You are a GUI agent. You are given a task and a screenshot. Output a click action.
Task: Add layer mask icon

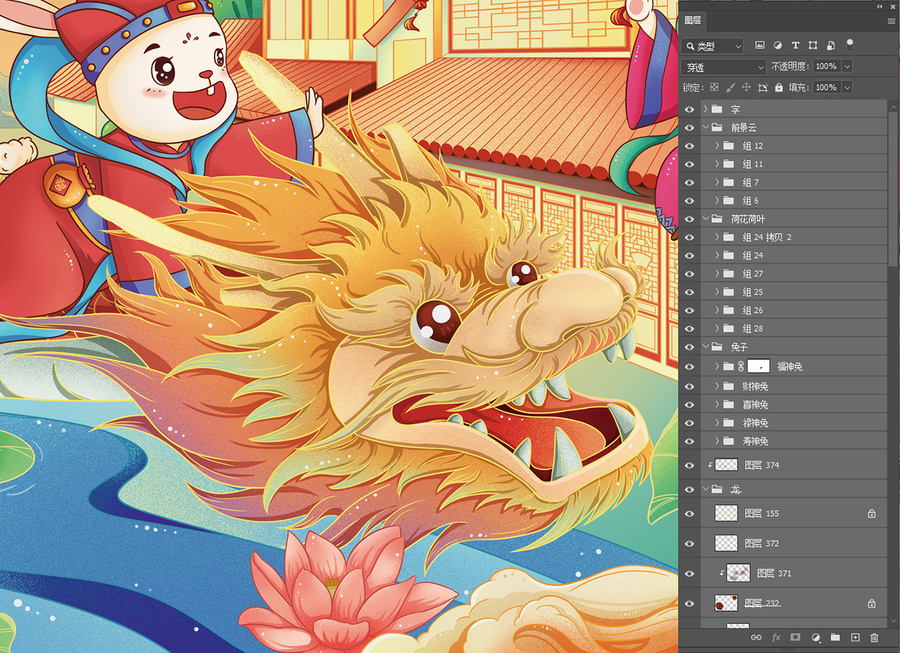click(x=796, y=638)
